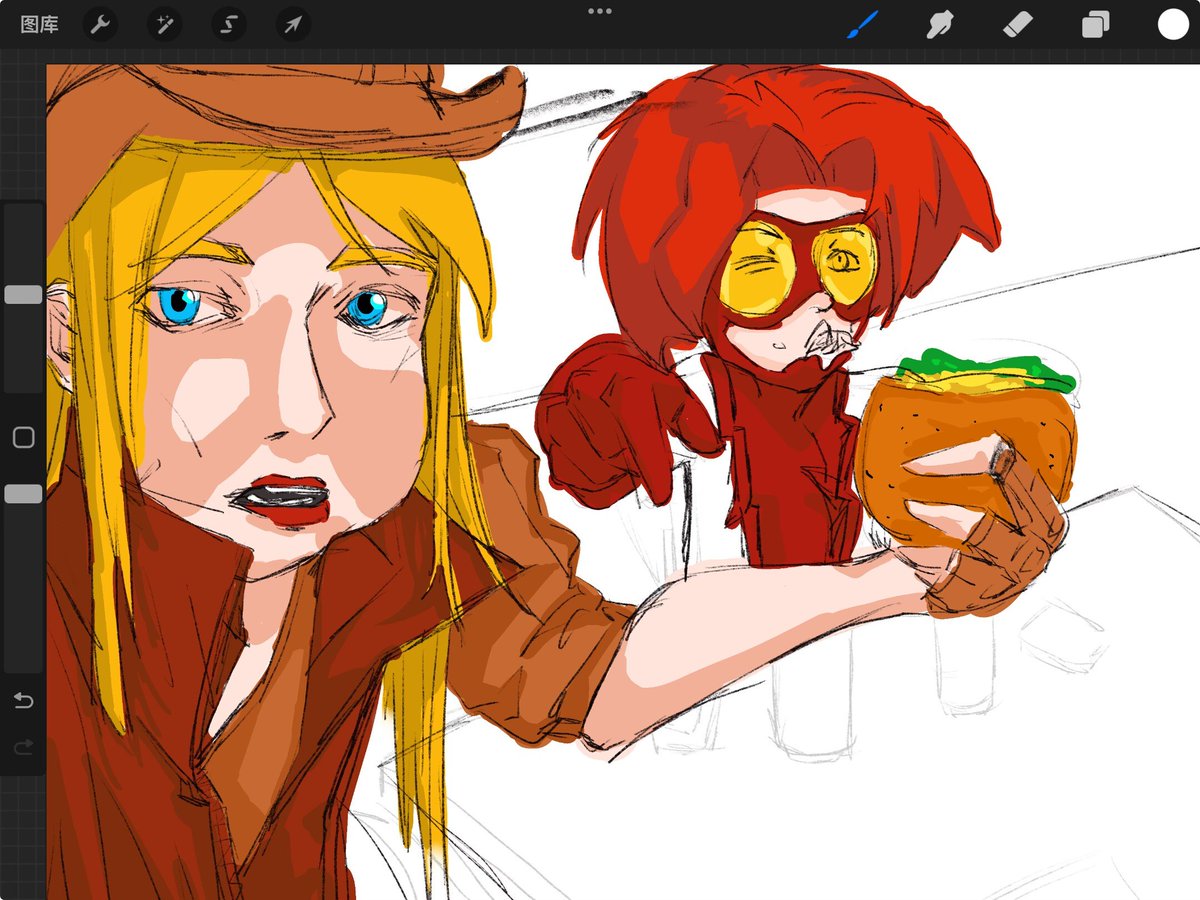The width and height of the screenshot is (1200, 900).
Task: Activate the Transform arrow tool
Action: [293, 25]
